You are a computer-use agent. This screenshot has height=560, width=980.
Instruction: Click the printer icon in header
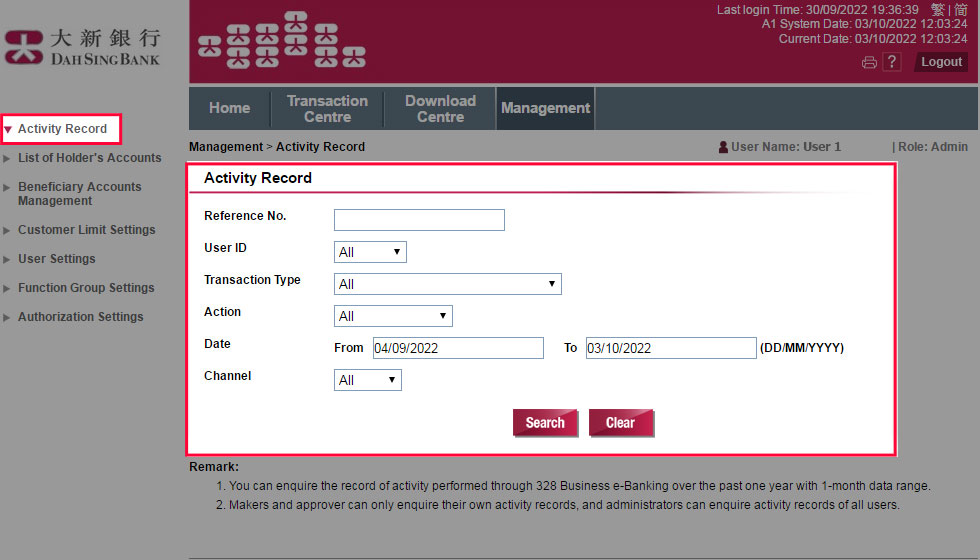pyautogui.click(x=869, y=62)
